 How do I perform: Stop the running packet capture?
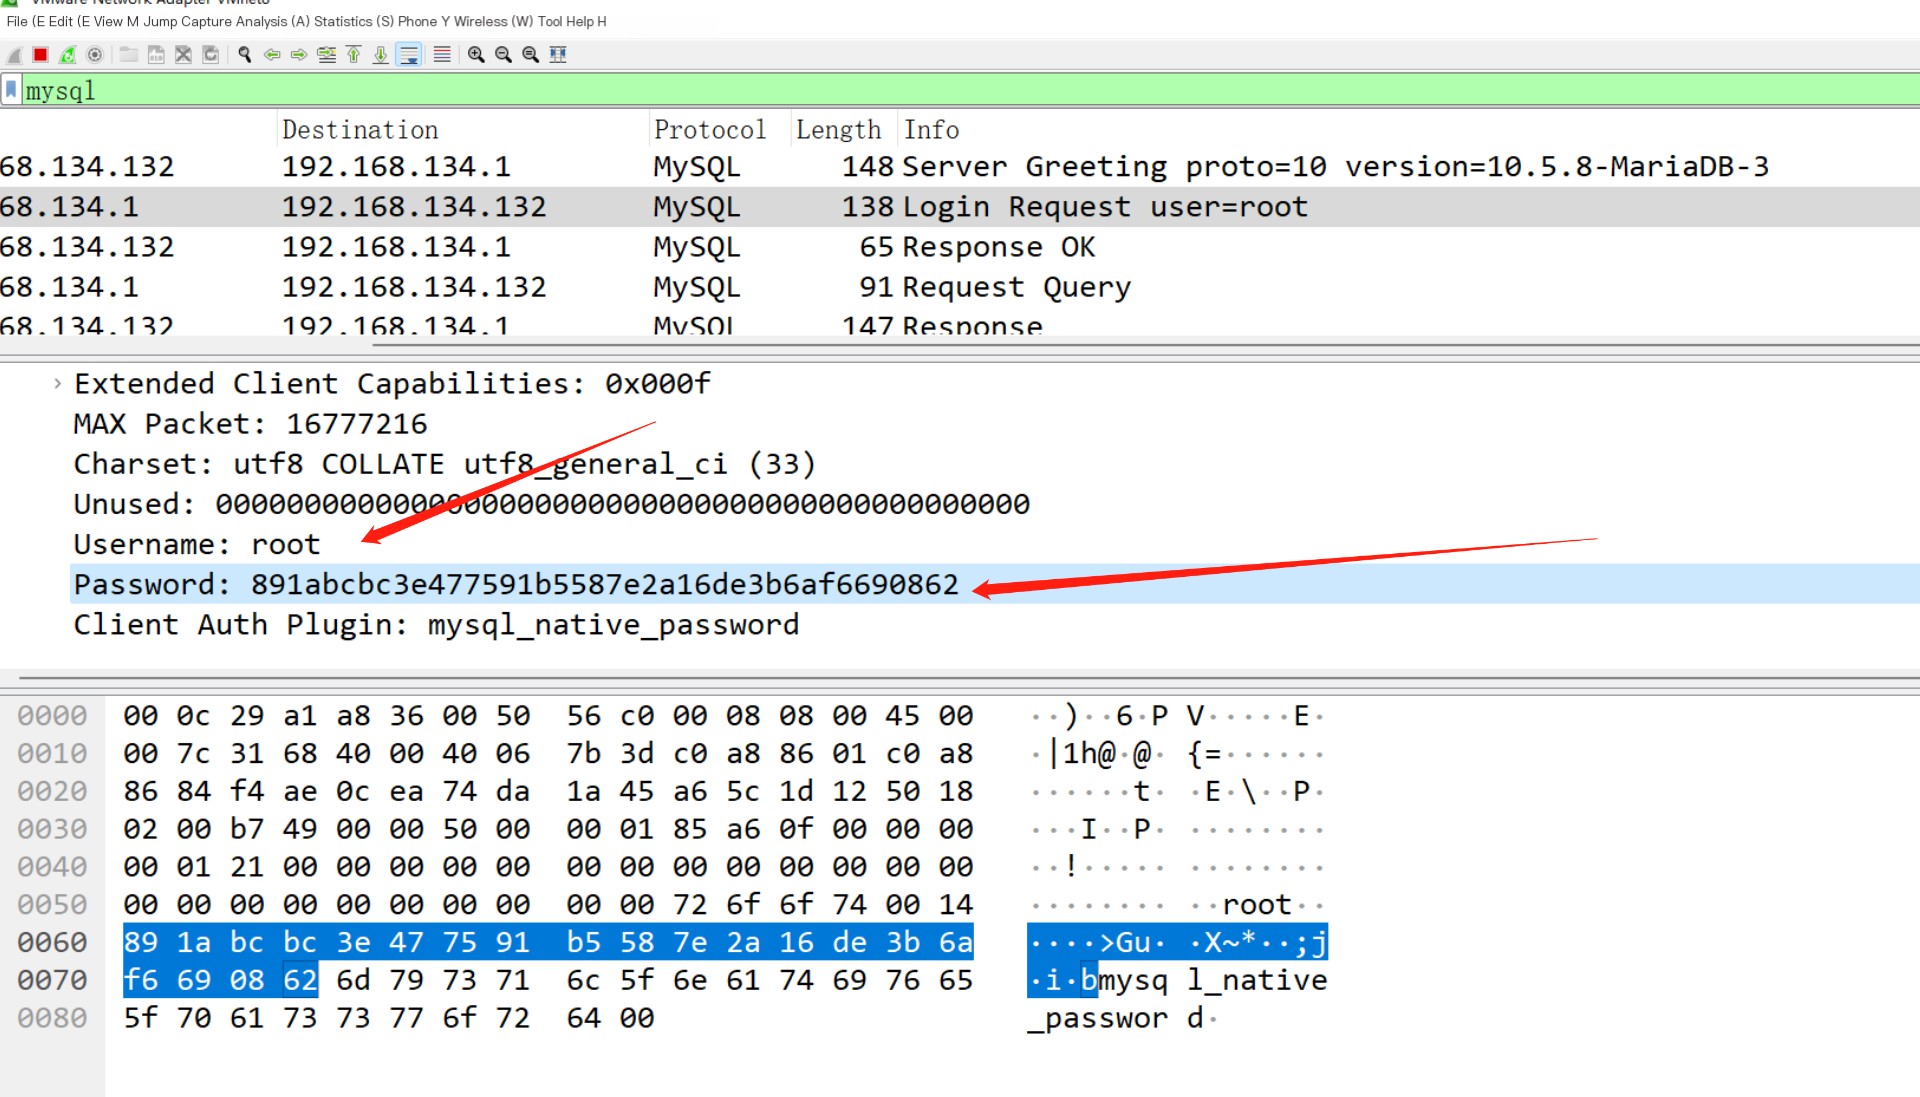click(40, 55)
